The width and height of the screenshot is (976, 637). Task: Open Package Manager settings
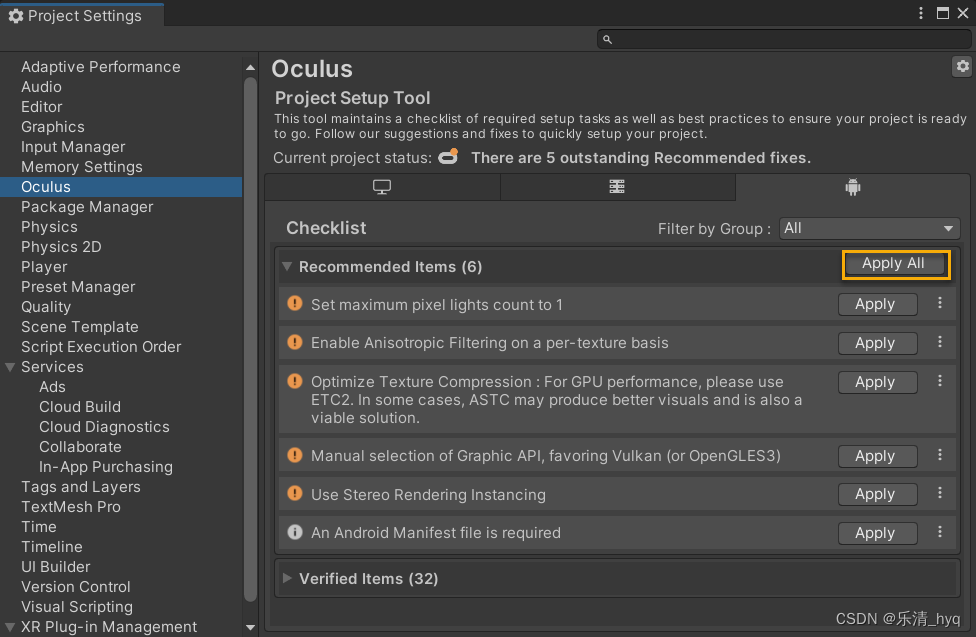click(87, 207)
